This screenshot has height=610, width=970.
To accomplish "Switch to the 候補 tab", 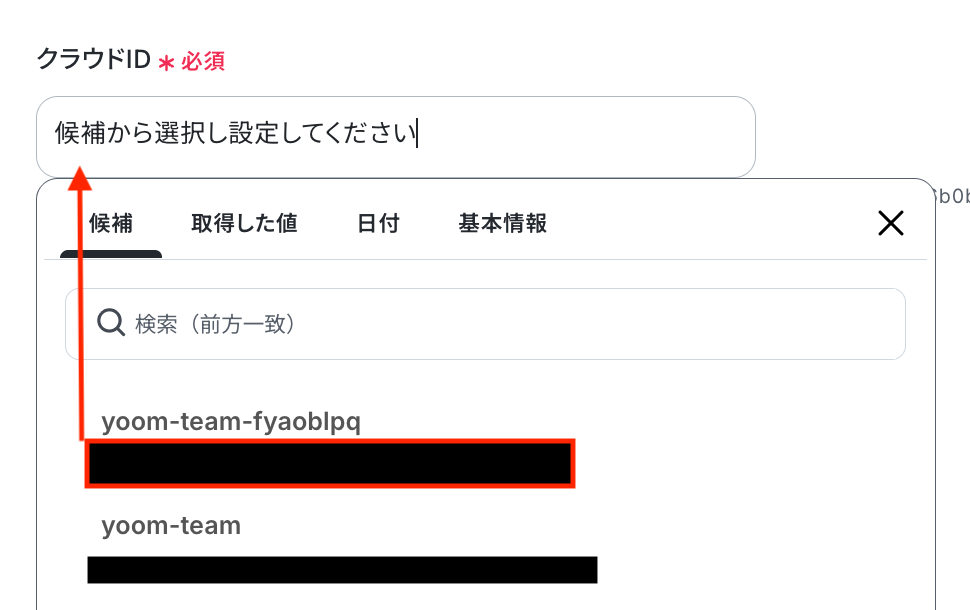I will pos(111,223).
